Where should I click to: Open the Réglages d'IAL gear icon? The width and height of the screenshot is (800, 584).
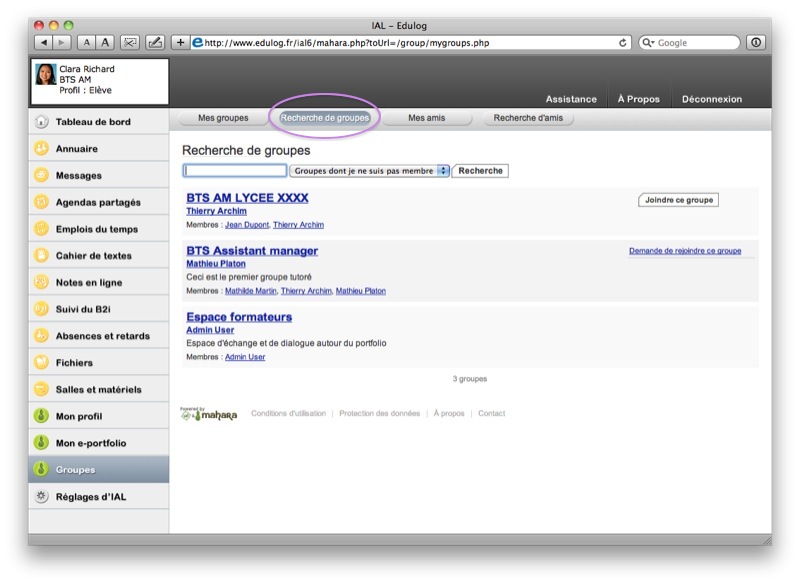(x=41, y=496)
